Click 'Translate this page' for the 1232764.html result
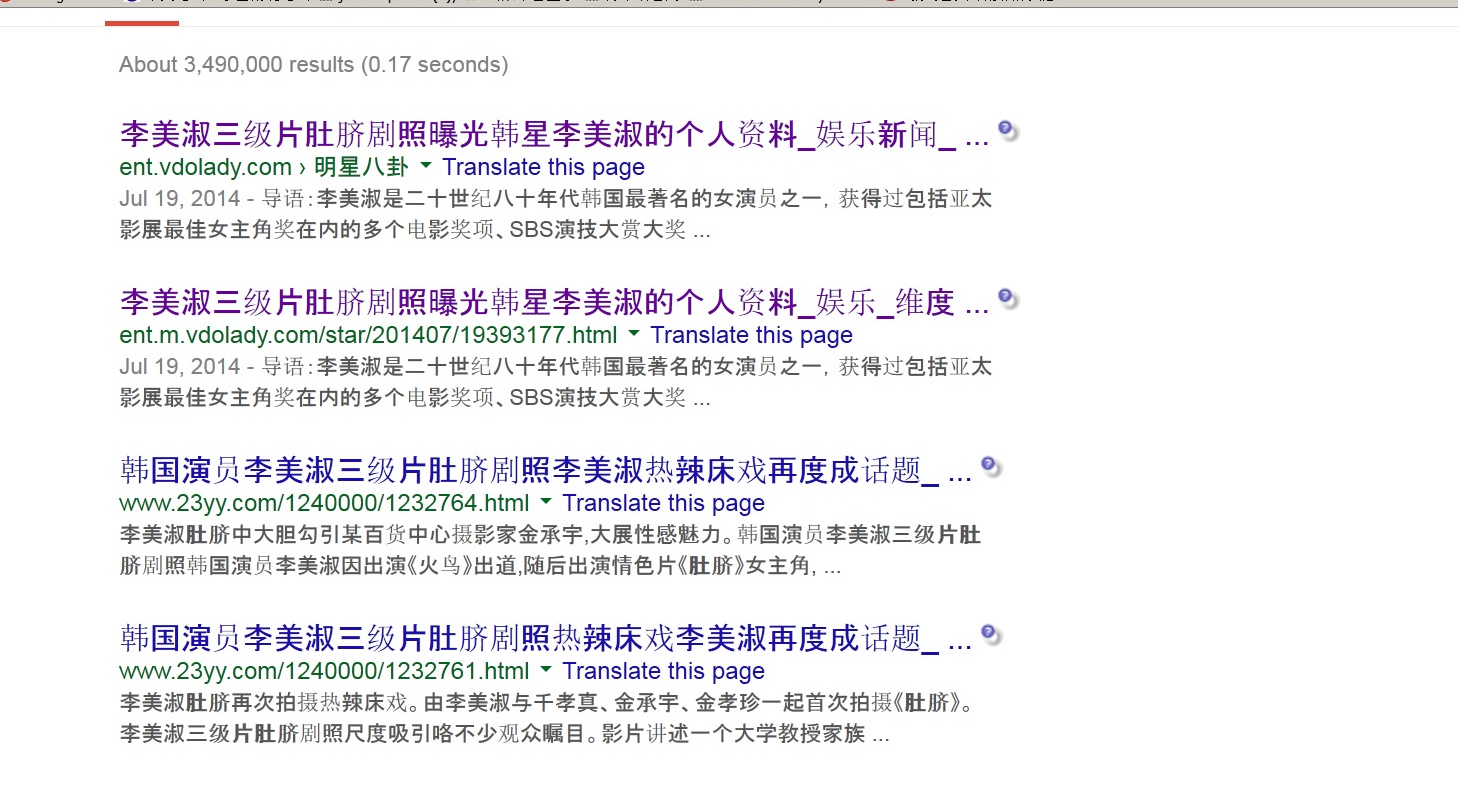Screen dimensions: 1458x790 pos(663,503)
